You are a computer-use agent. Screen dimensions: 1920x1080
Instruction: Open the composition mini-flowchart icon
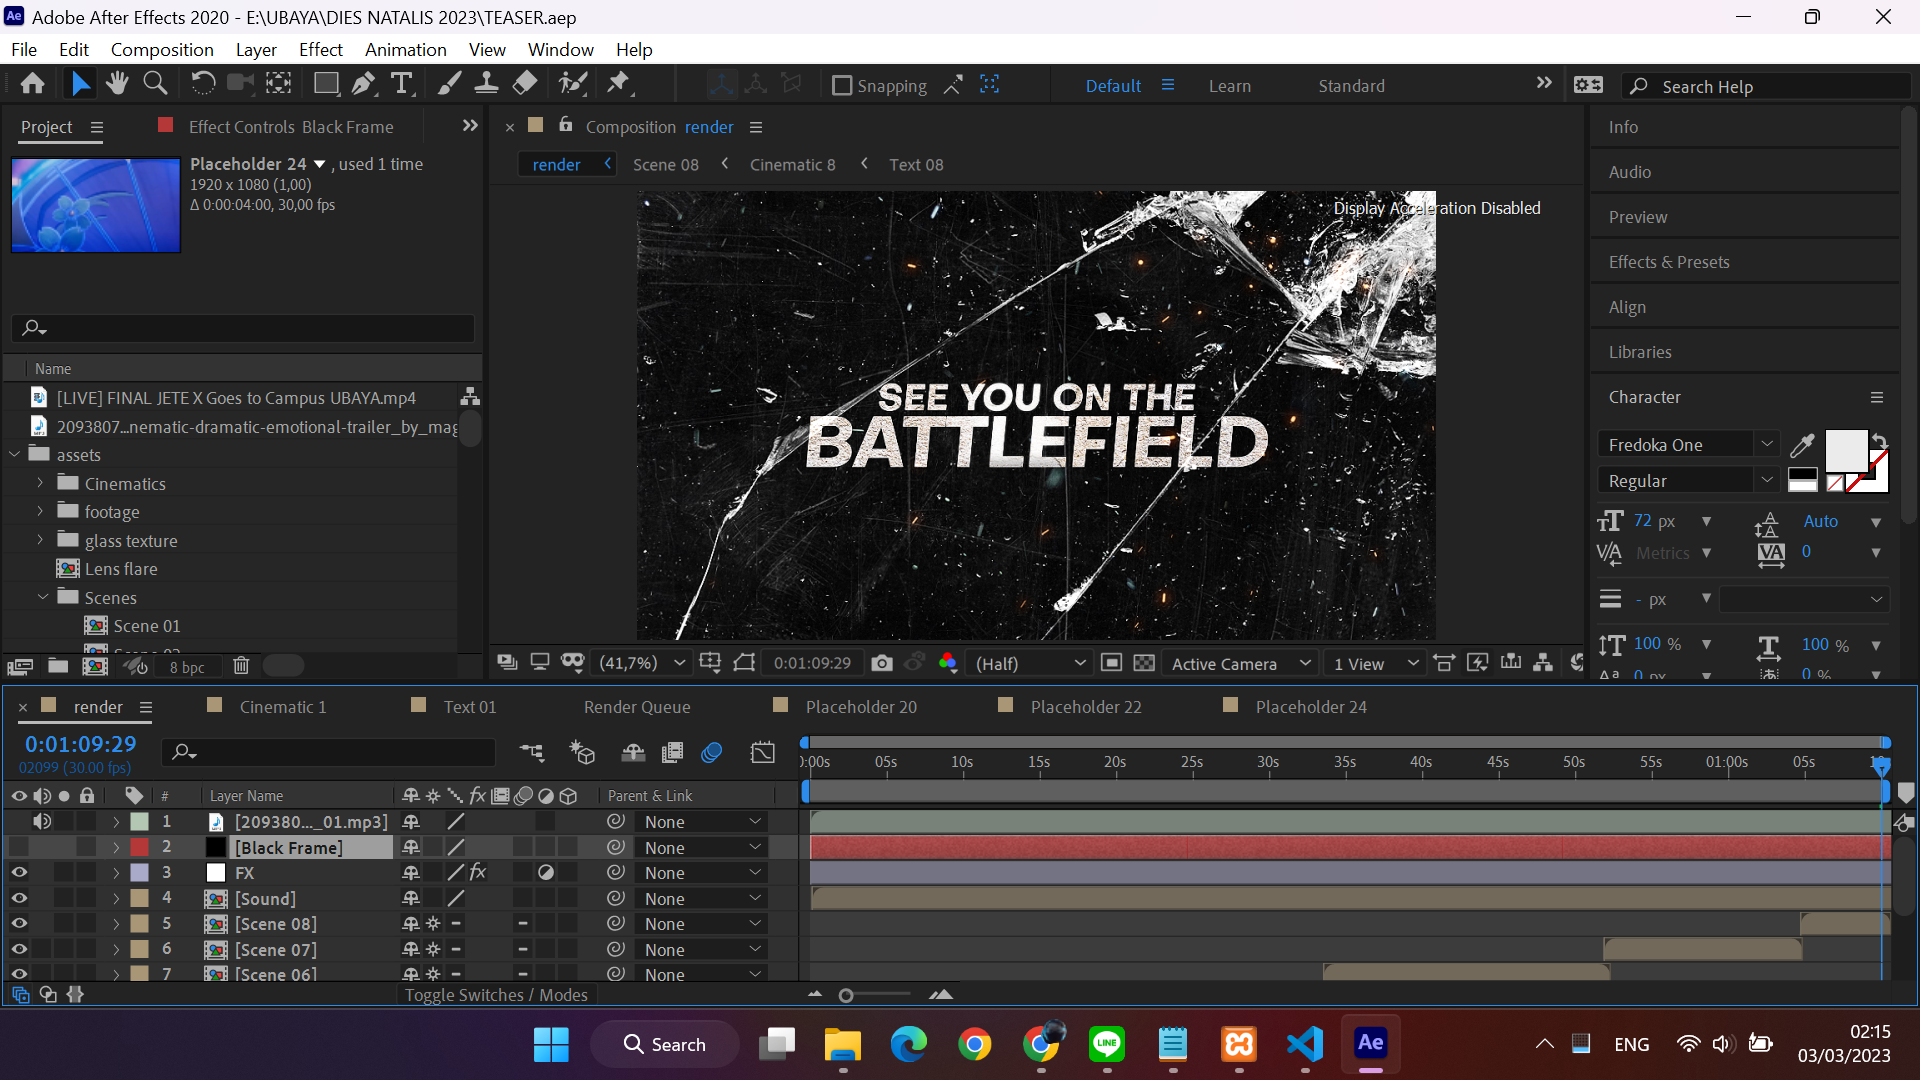(x=532, y=752)
